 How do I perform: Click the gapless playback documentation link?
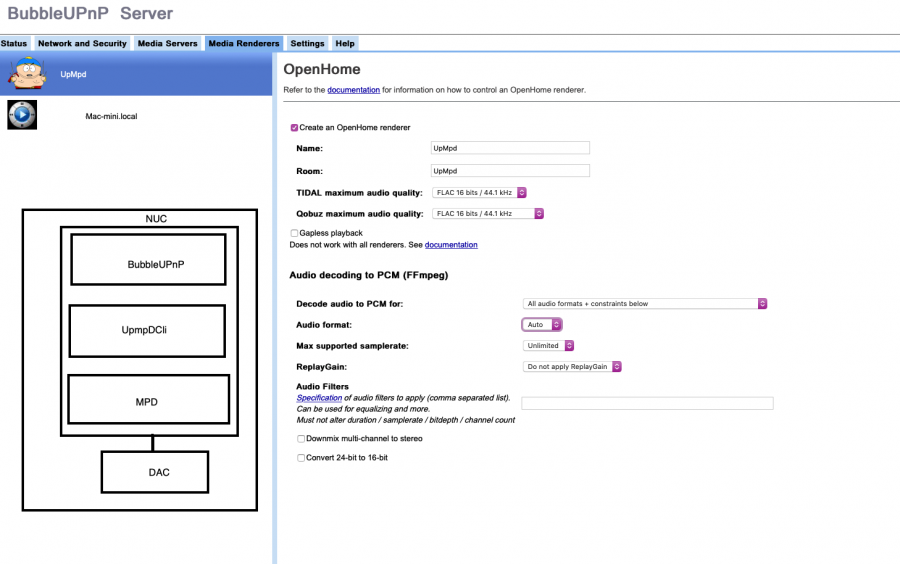coord(451,245)
